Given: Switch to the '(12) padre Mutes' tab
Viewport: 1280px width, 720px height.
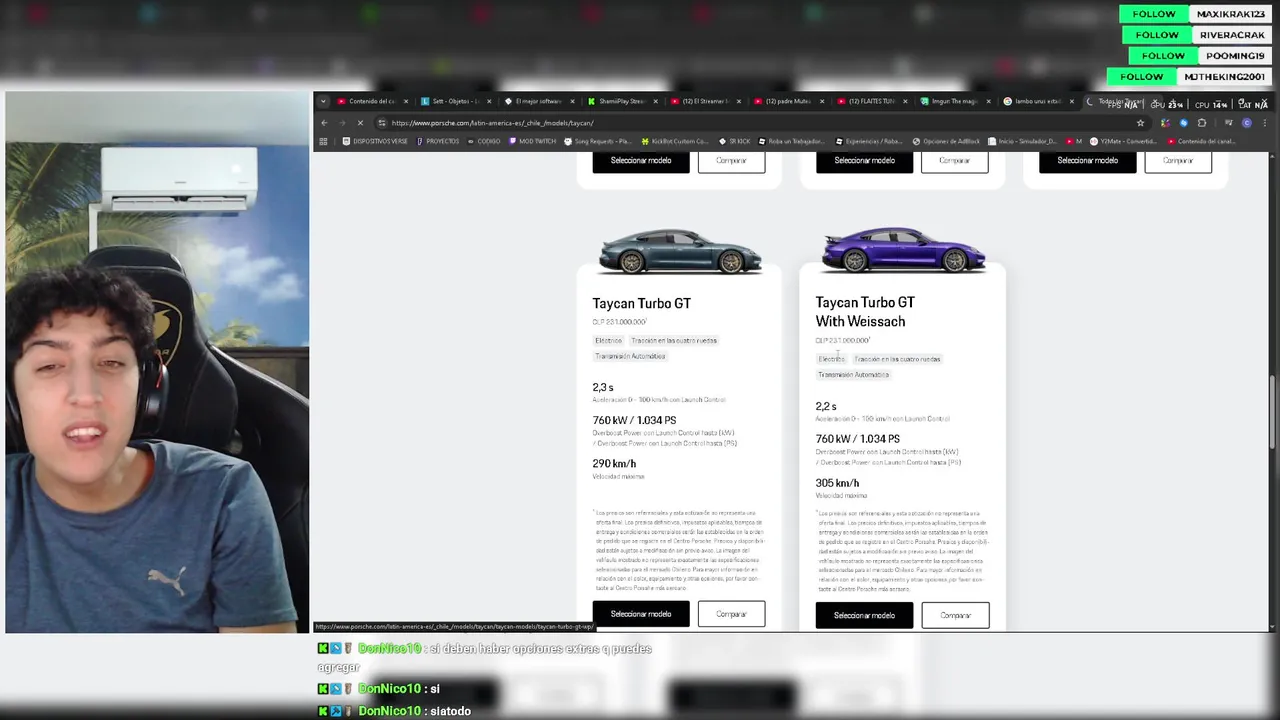Looking at the screenshot, I should (789, 101).
